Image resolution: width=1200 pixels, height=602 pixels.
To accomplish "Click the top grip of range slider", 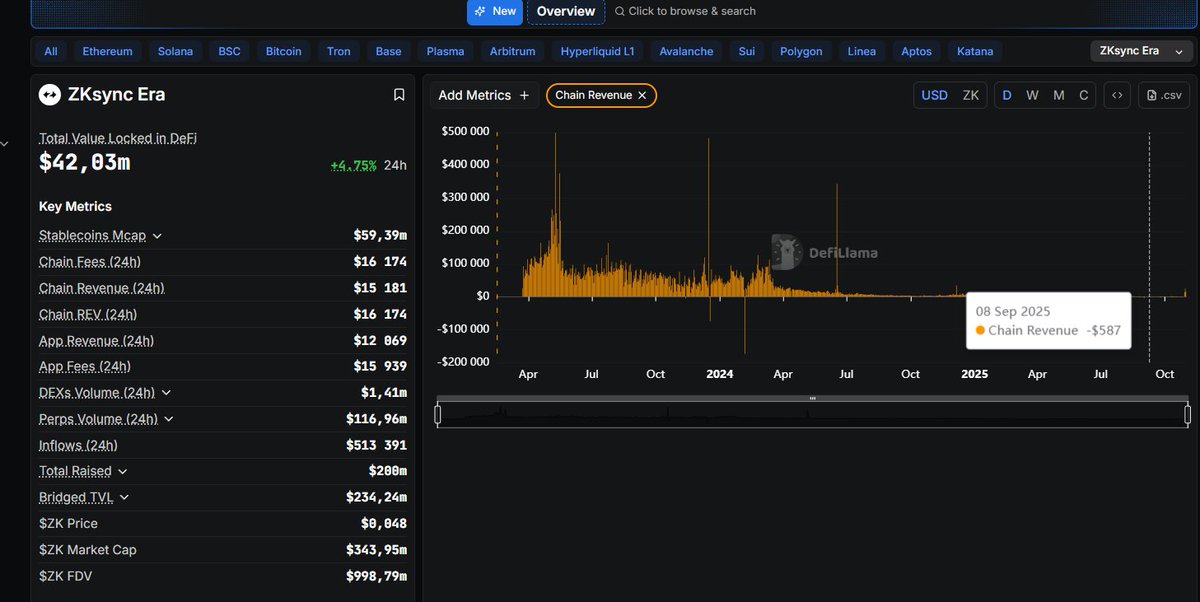I will [812, 398].
